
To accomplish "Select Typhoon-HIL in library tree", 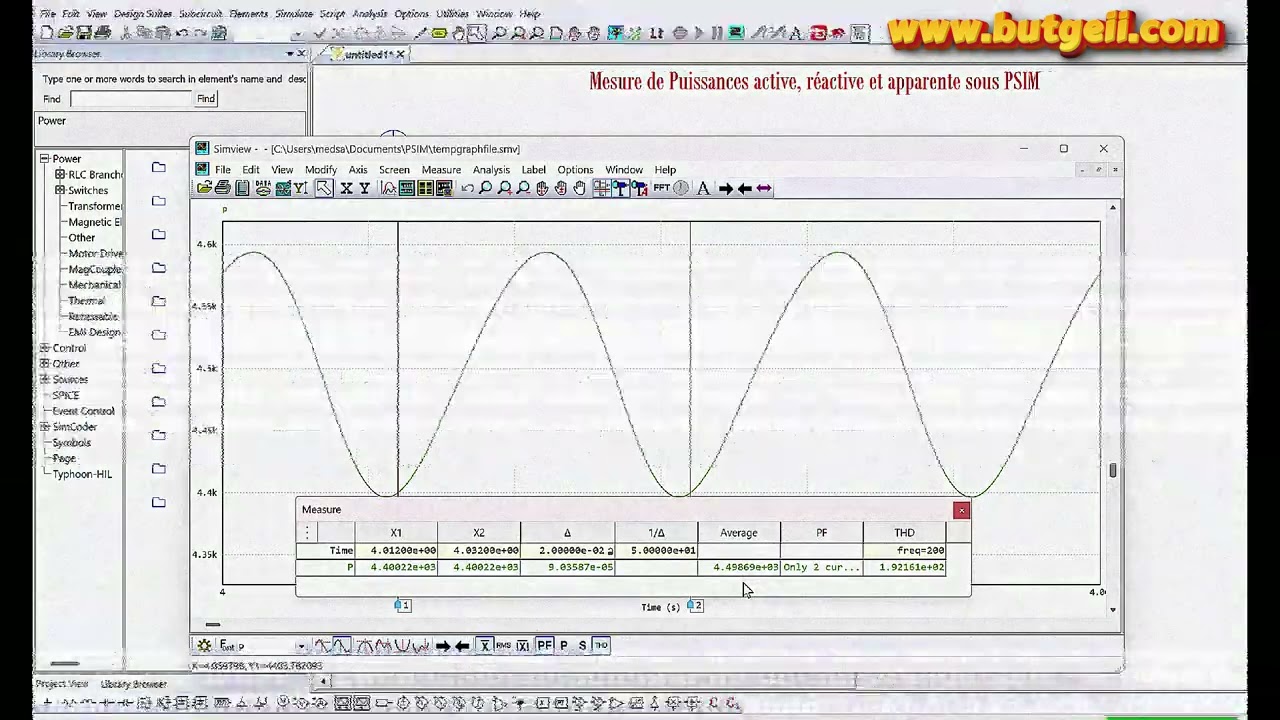I will click(x=82, y=474).
